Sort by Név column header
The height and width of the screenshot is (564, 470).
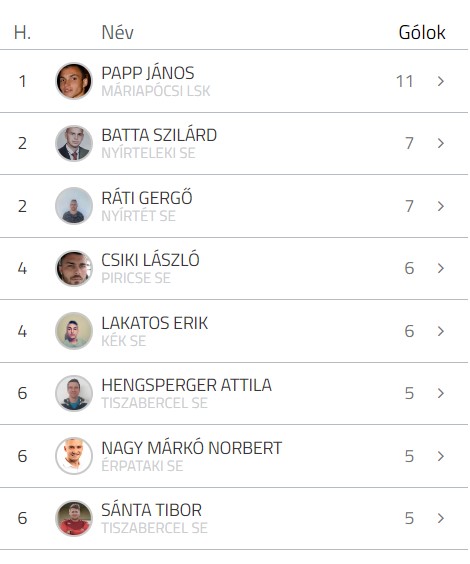(x=118, y=32)
